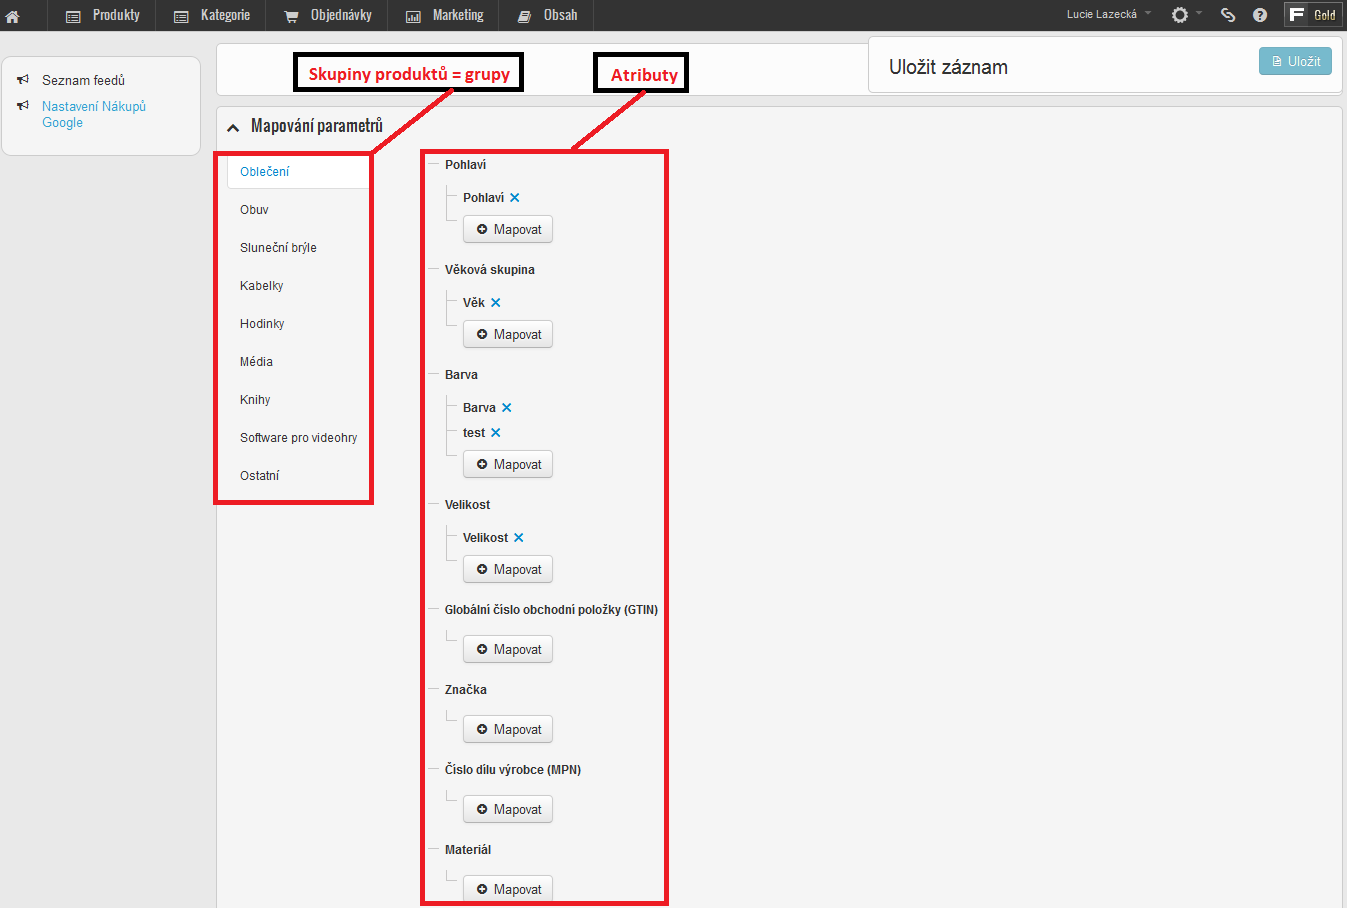Collapse the Globální číslo obchodní položky node
This screenshot has width=1347, height=908.
[x=434, y=610]
